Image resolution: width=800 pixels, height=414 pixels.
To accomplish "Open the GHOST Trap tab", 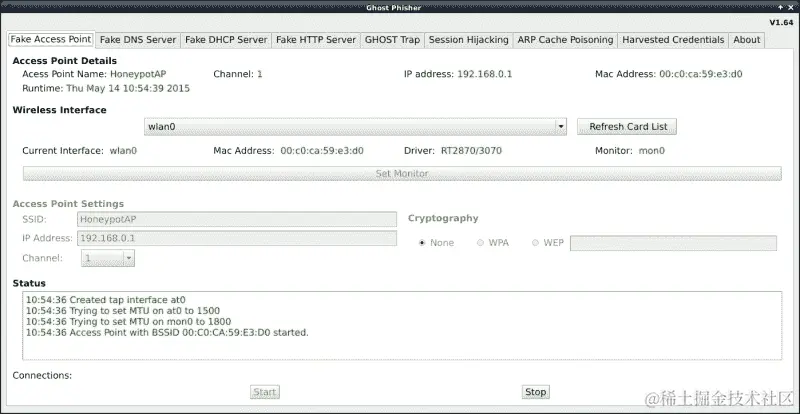I will click(392, 40).
